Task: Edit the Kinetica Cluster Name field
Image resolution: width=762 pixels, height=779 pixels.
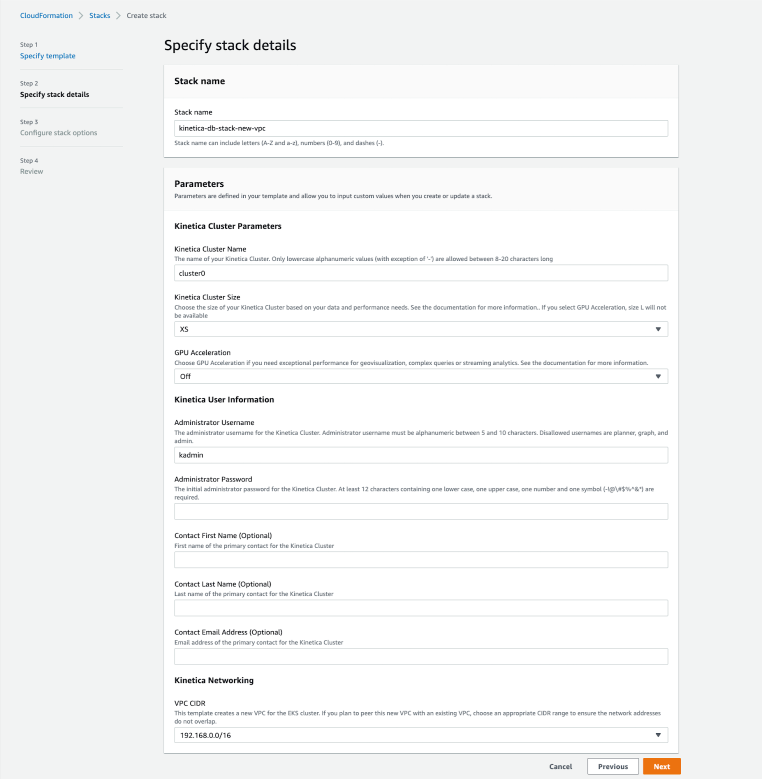Action: [421, 273]
